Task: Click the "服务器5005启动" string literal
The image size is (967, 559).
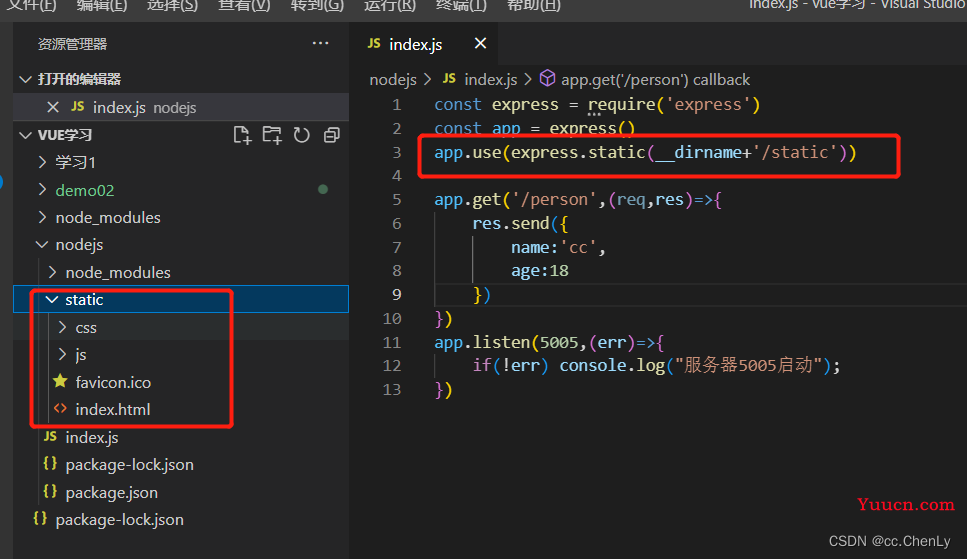Action: tap(748, 365)
